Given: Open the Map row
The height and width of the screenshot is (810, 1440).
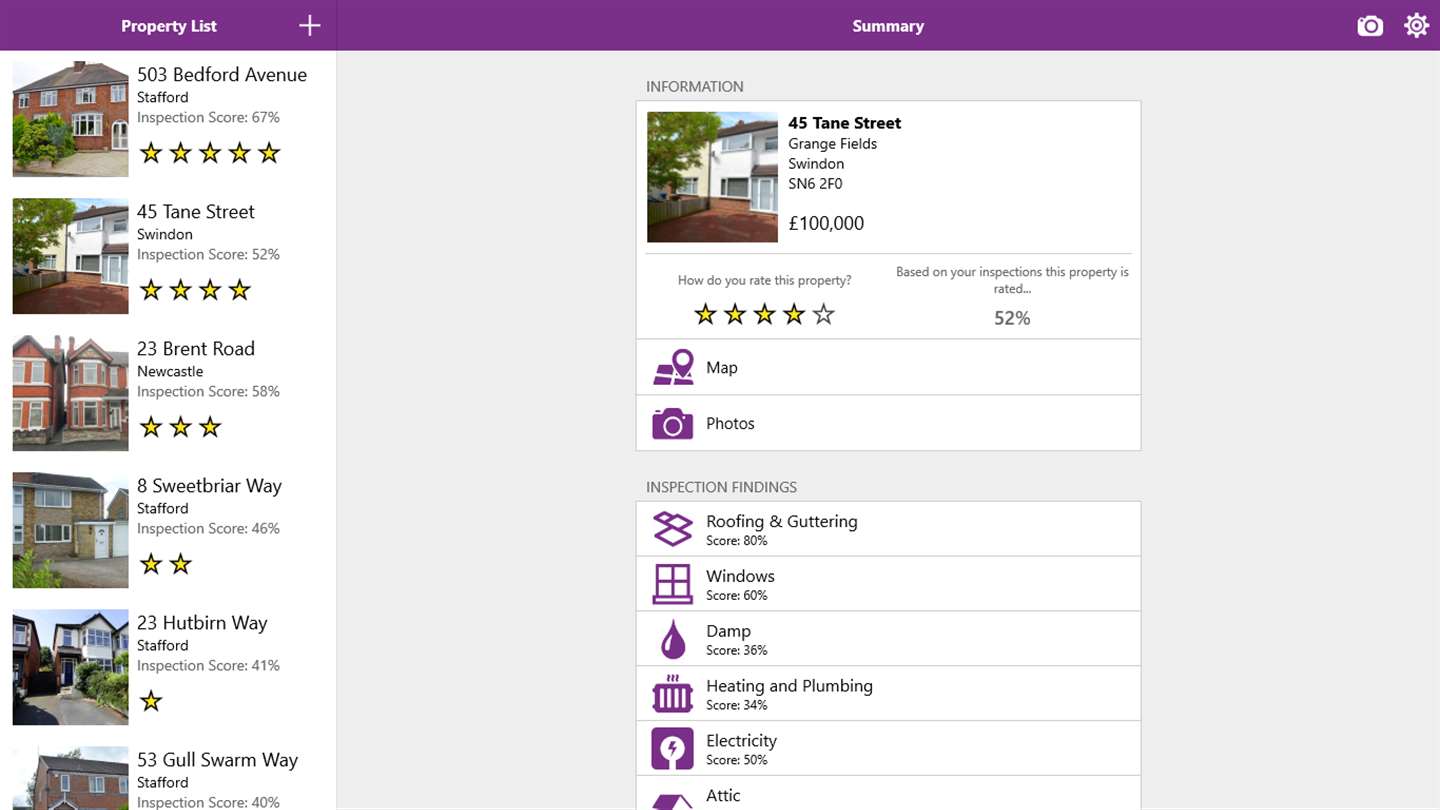Looking at the screenshot, I should pyautogui.click(x=888, y=367).
